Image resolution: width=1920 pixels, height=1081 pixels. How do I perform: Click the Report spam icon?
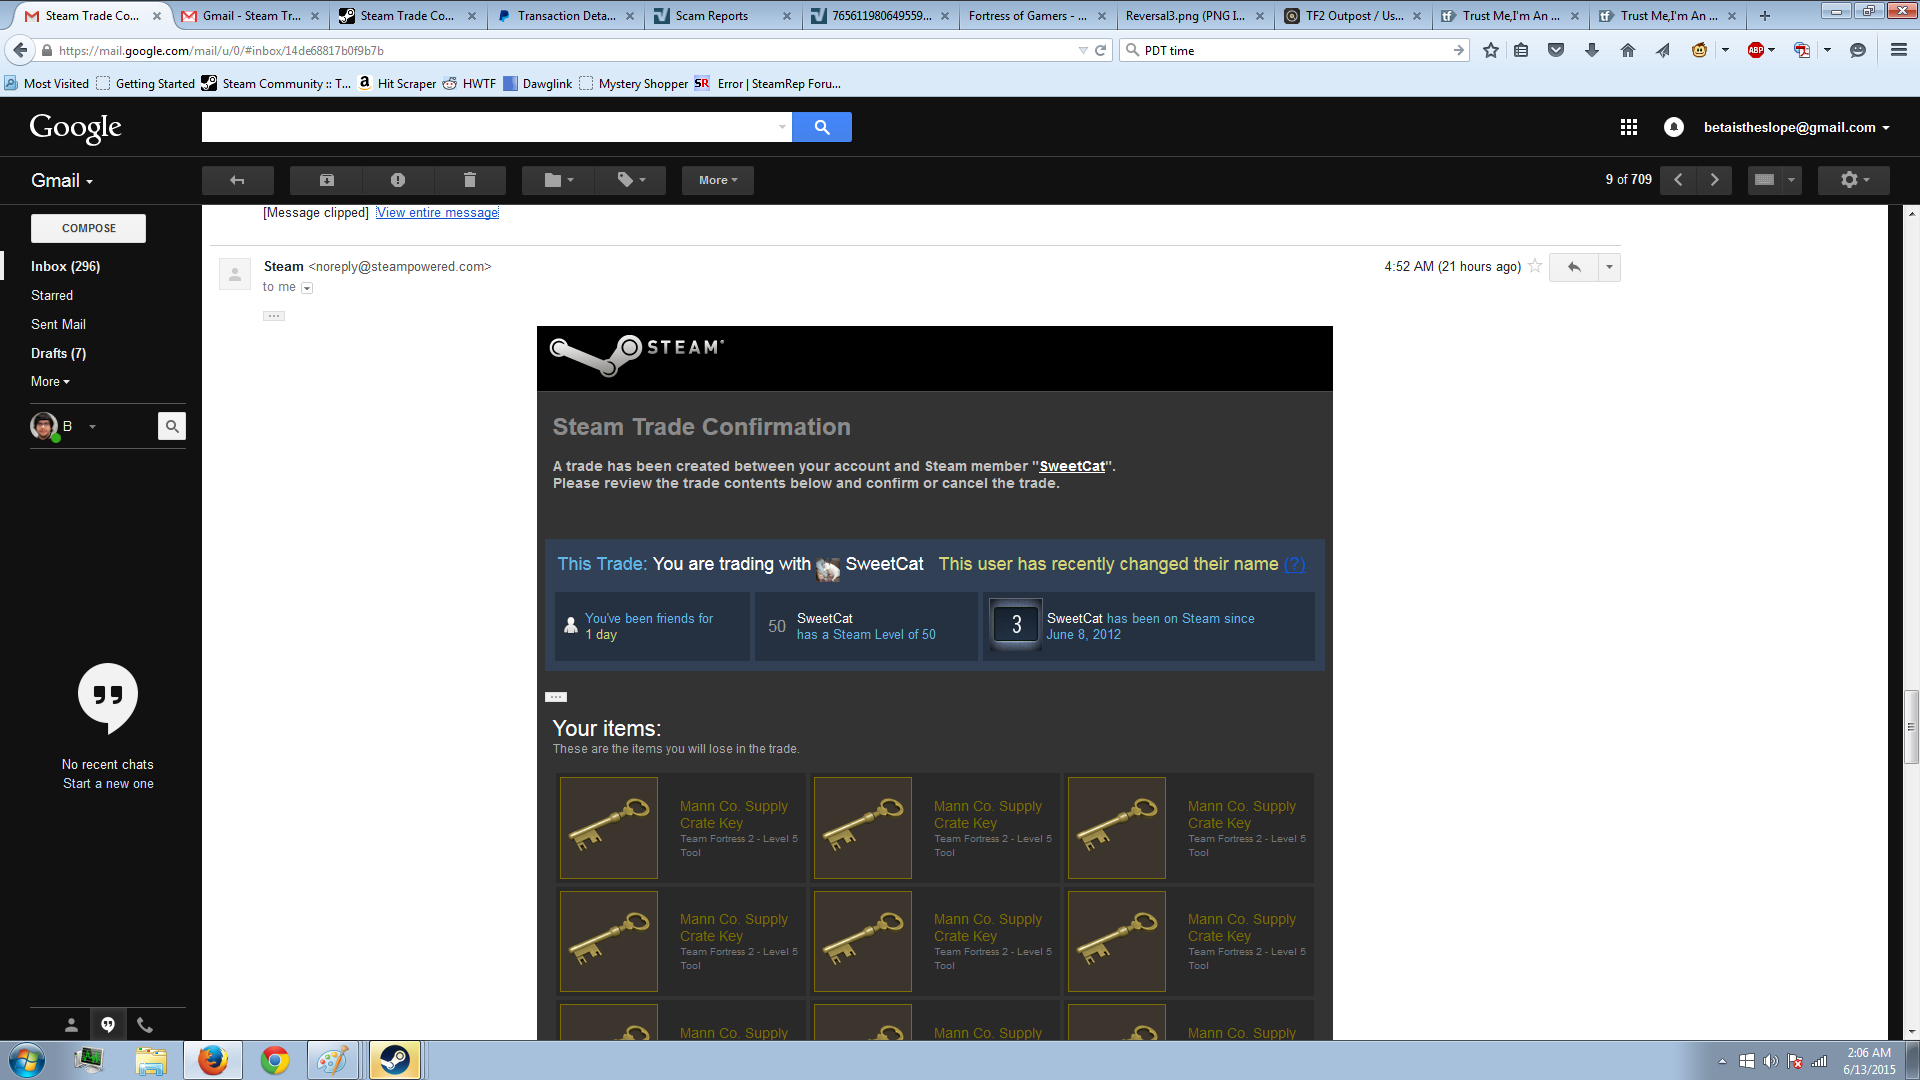[x=398, y=180]
